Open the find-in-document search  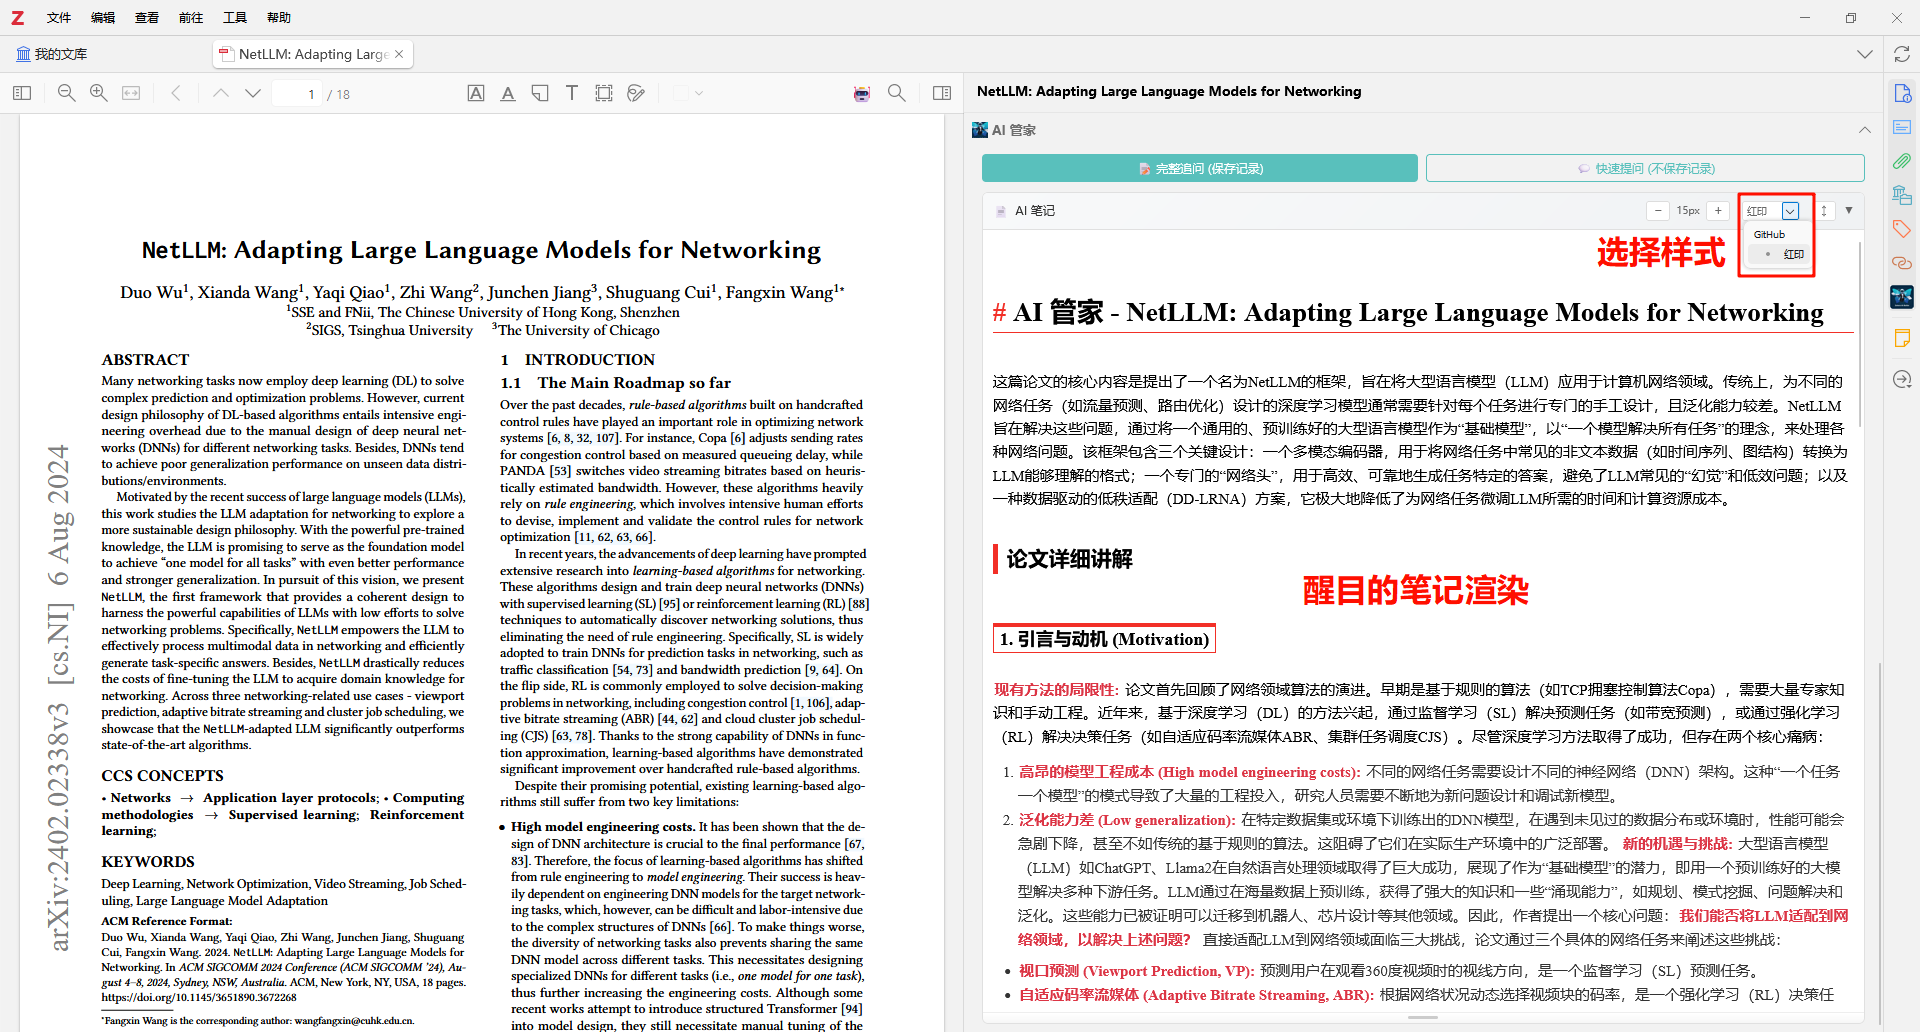(897, 93)
